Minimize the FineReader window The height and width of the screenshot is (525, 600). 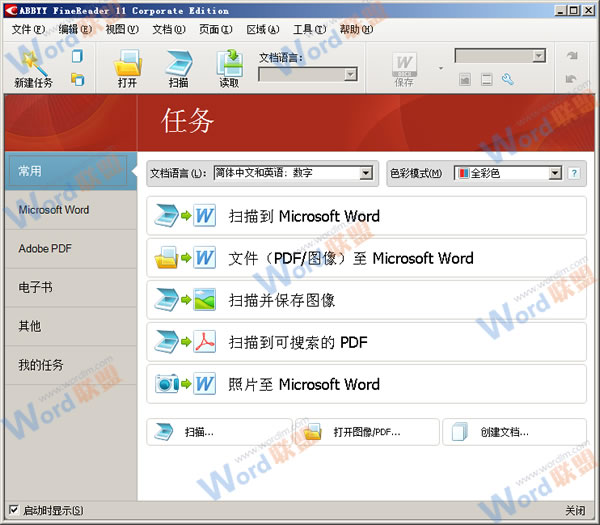coord(561,10)
